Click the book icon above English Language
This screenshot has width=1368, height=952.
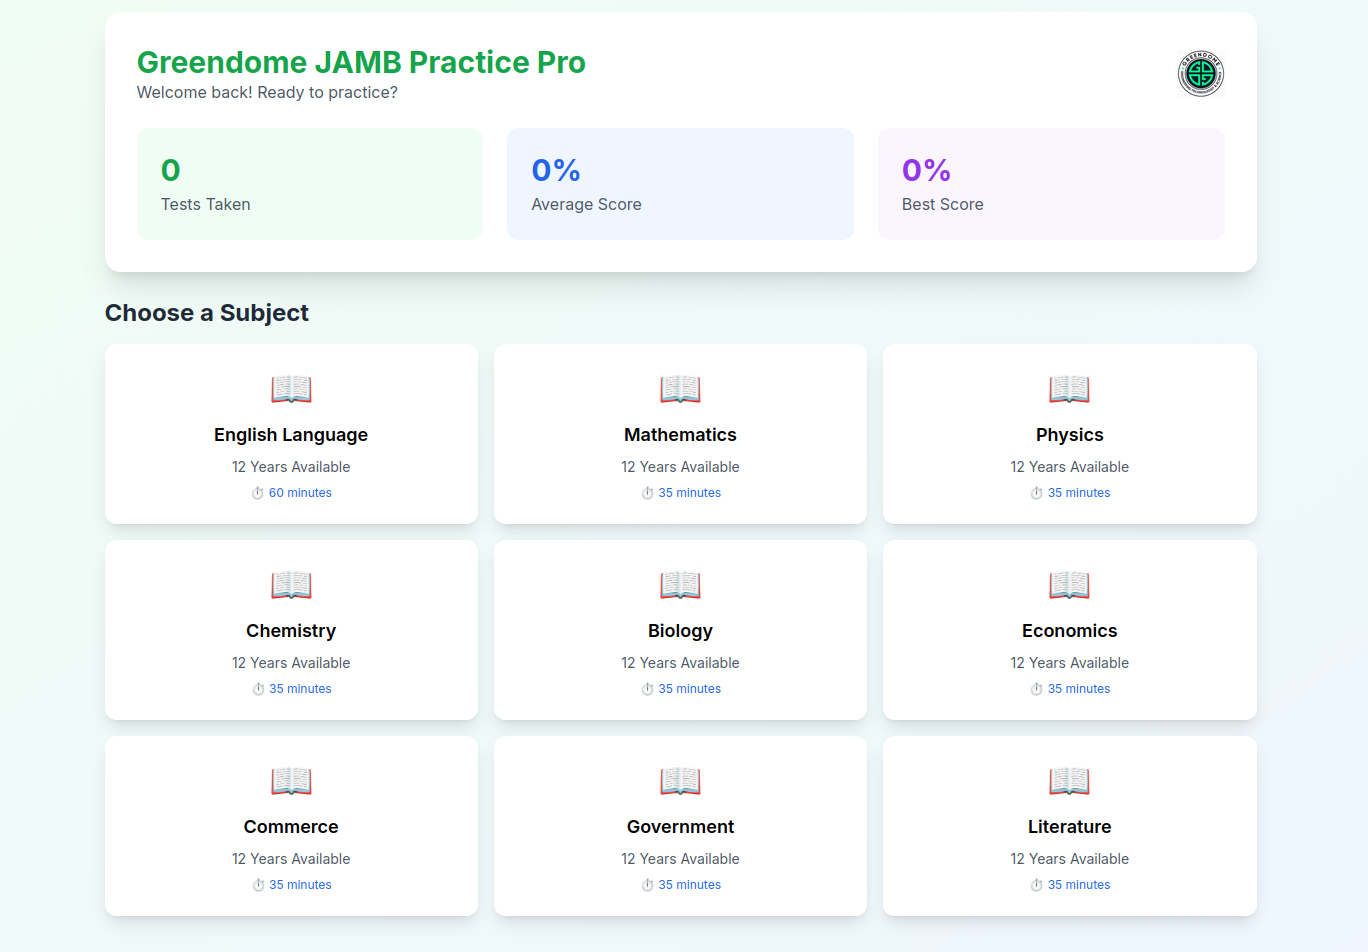(x=291, y=389)
